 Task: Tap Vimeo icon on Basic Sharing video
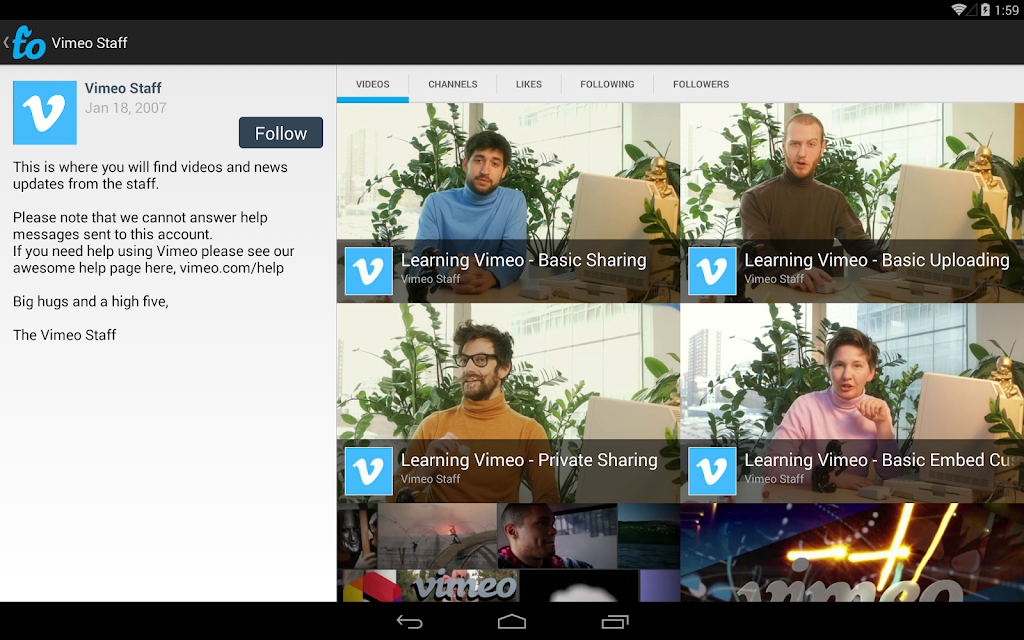click(x=369, y=271)
